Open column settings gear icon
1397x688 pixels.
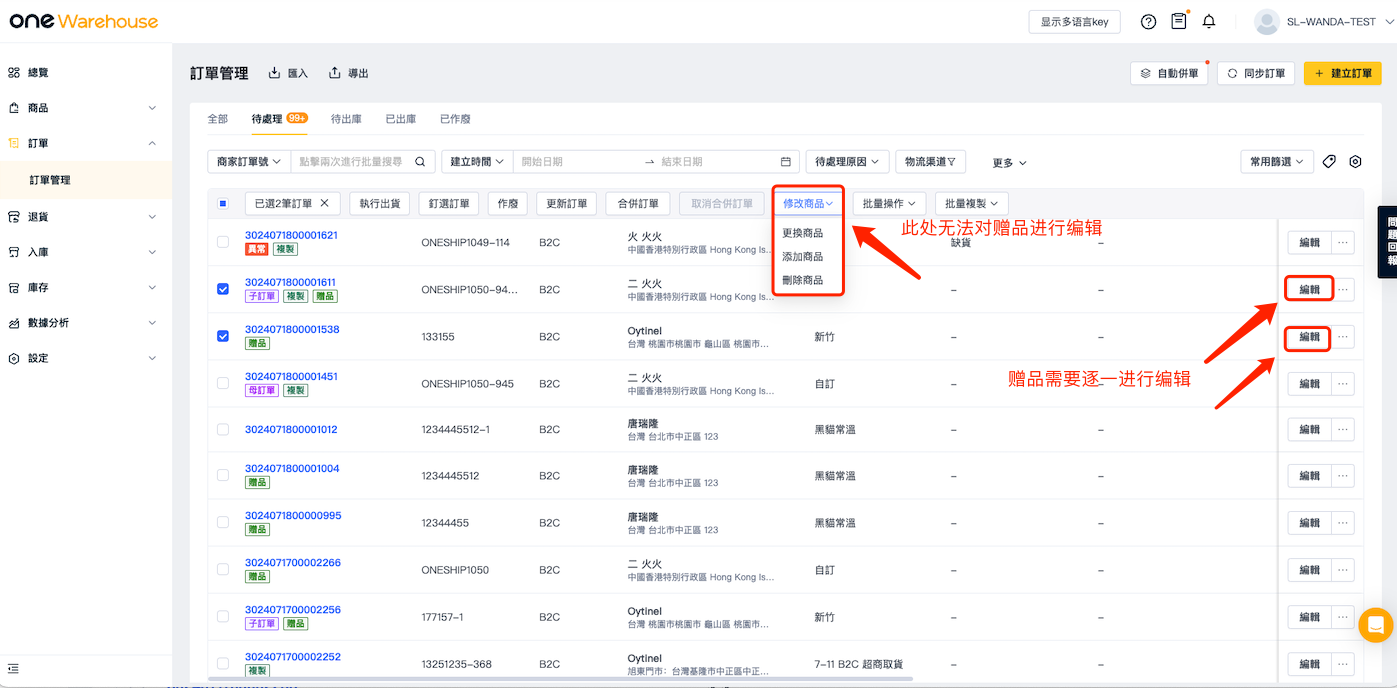coord(1355,162)
